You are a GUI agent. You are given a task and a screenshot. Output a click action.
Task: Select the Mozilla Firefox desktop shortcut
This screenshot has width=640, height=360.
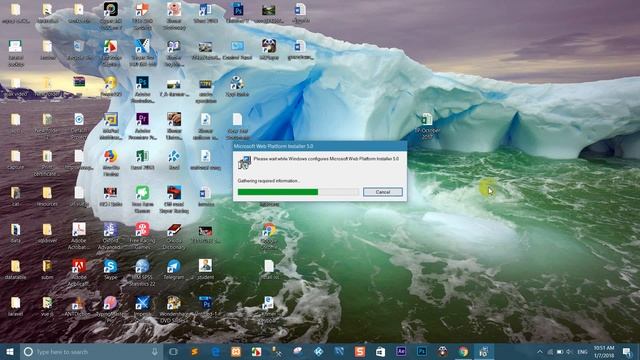click(111, 162)
